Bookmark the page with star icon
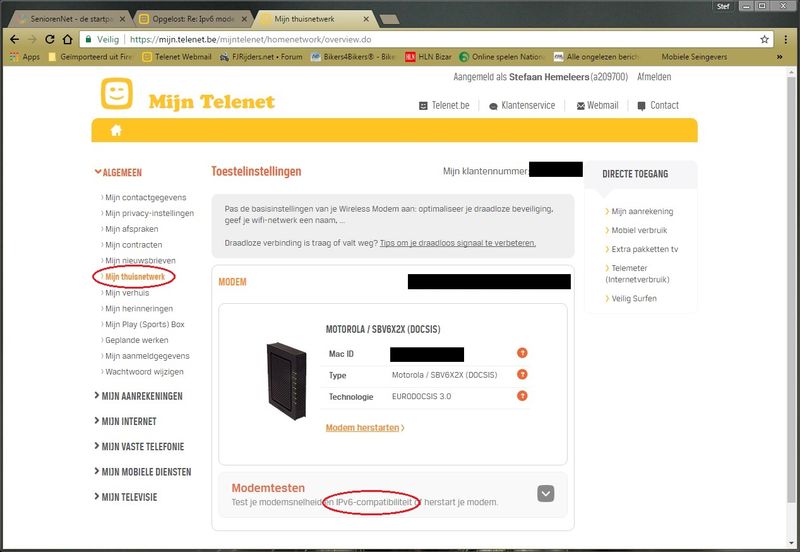The width and height of the screenshot is (800, 552). click(x=764, y=39)
